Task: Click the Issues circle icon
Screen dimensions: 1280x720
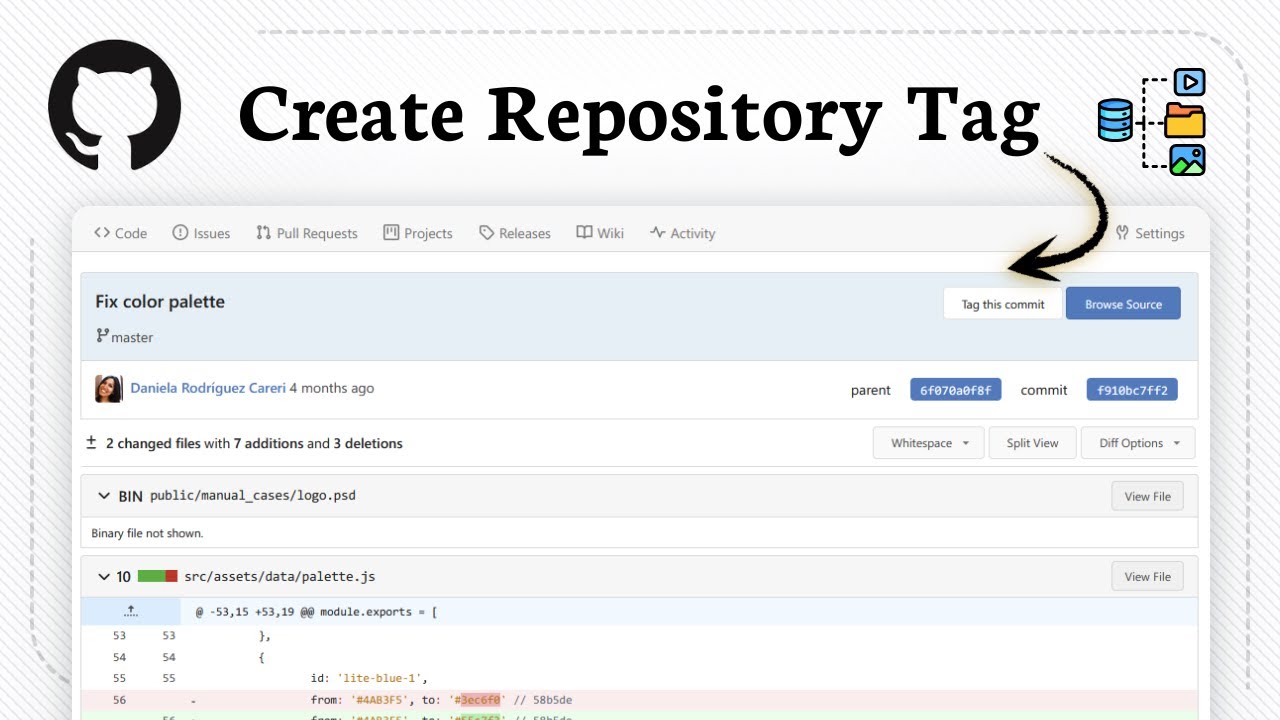Action: tap(180, 233)
